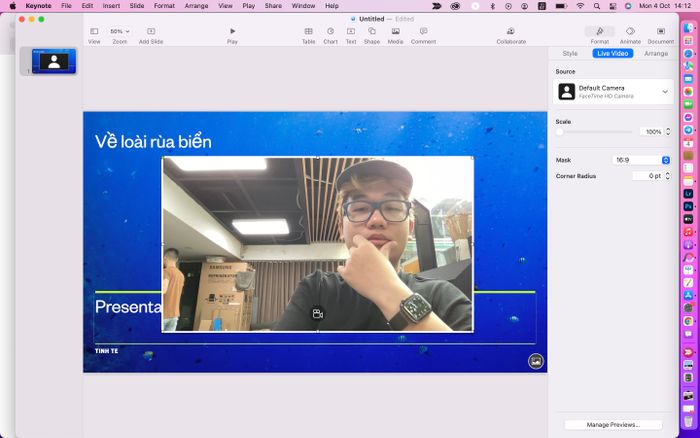Viewport: 700px width, 438px height.
Task: Open Photoshop from the Dock
Action: (x=688, y=206)
